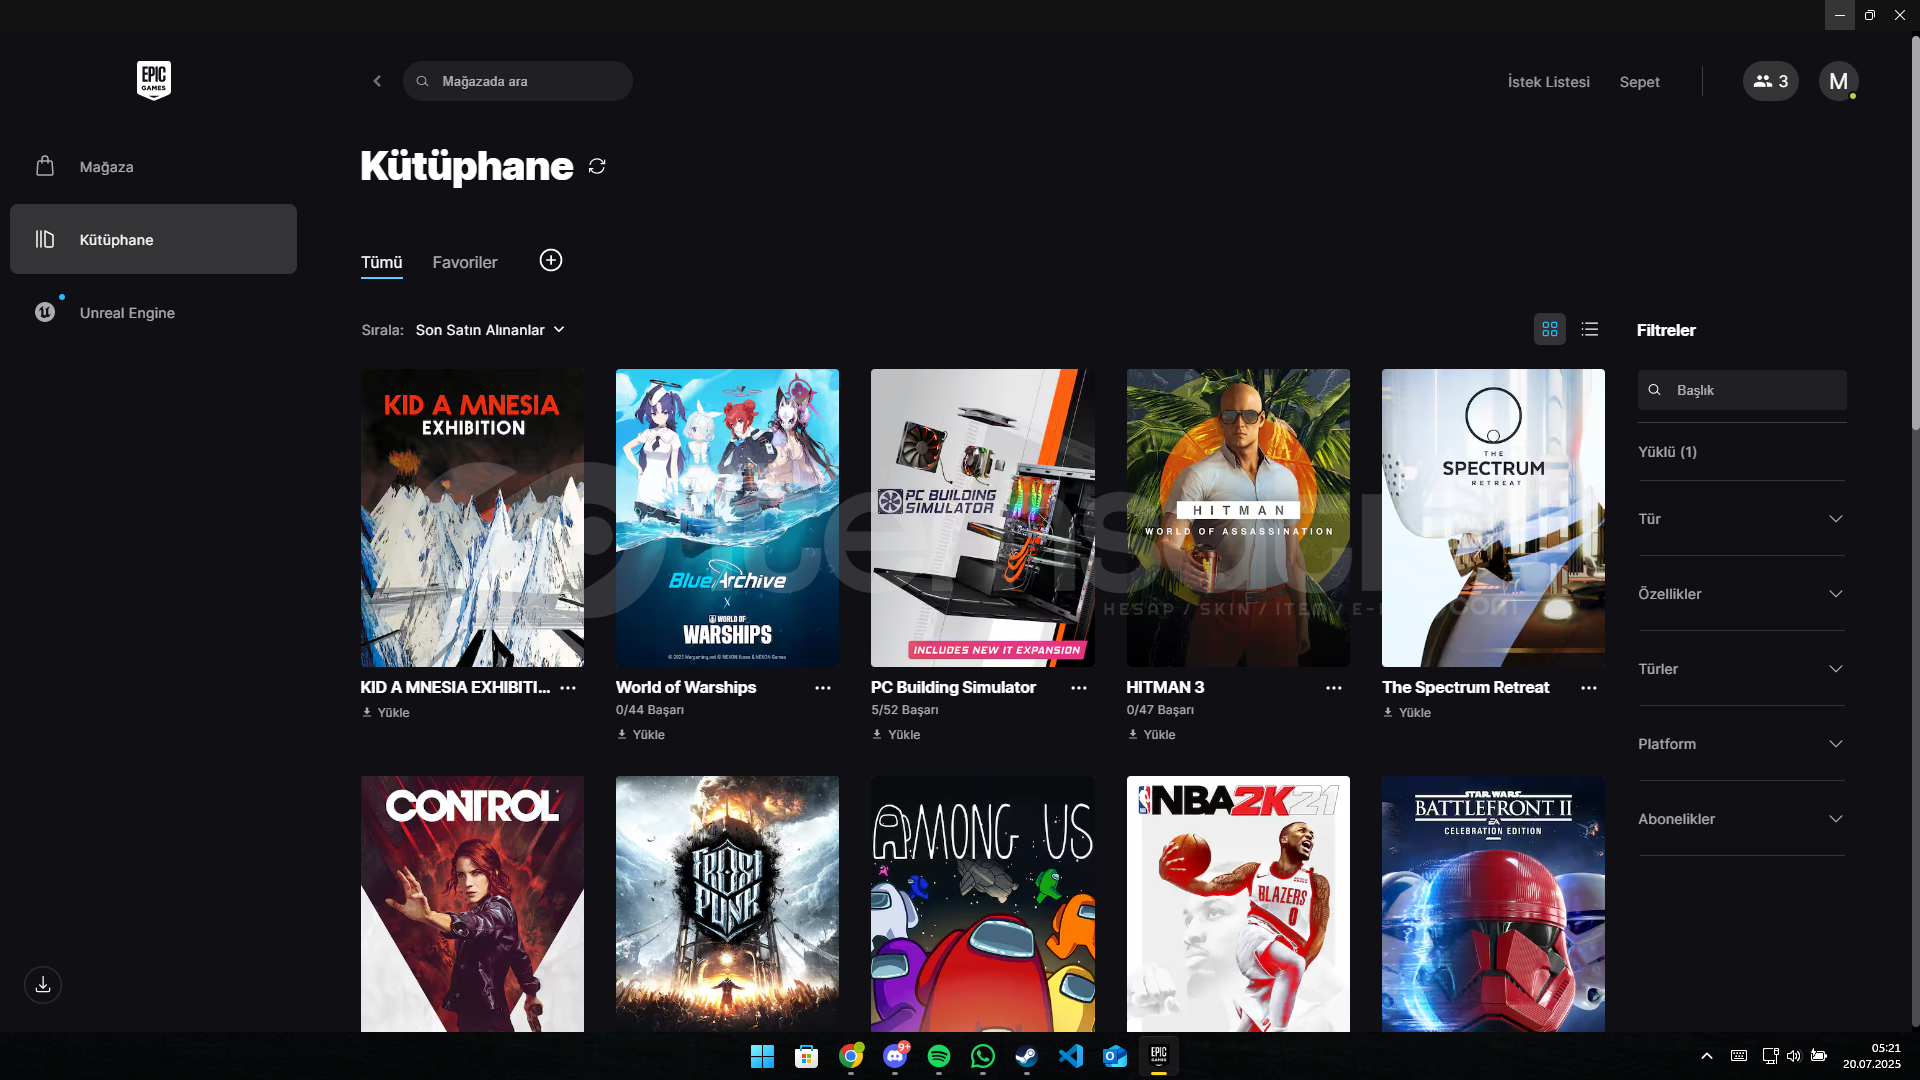
Task: Switch to list view
Action: click(1590, 329)
